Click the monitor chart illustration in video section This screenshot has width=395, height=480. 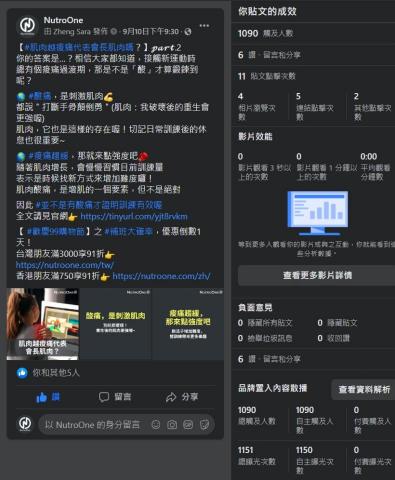(x=317, y=213)
